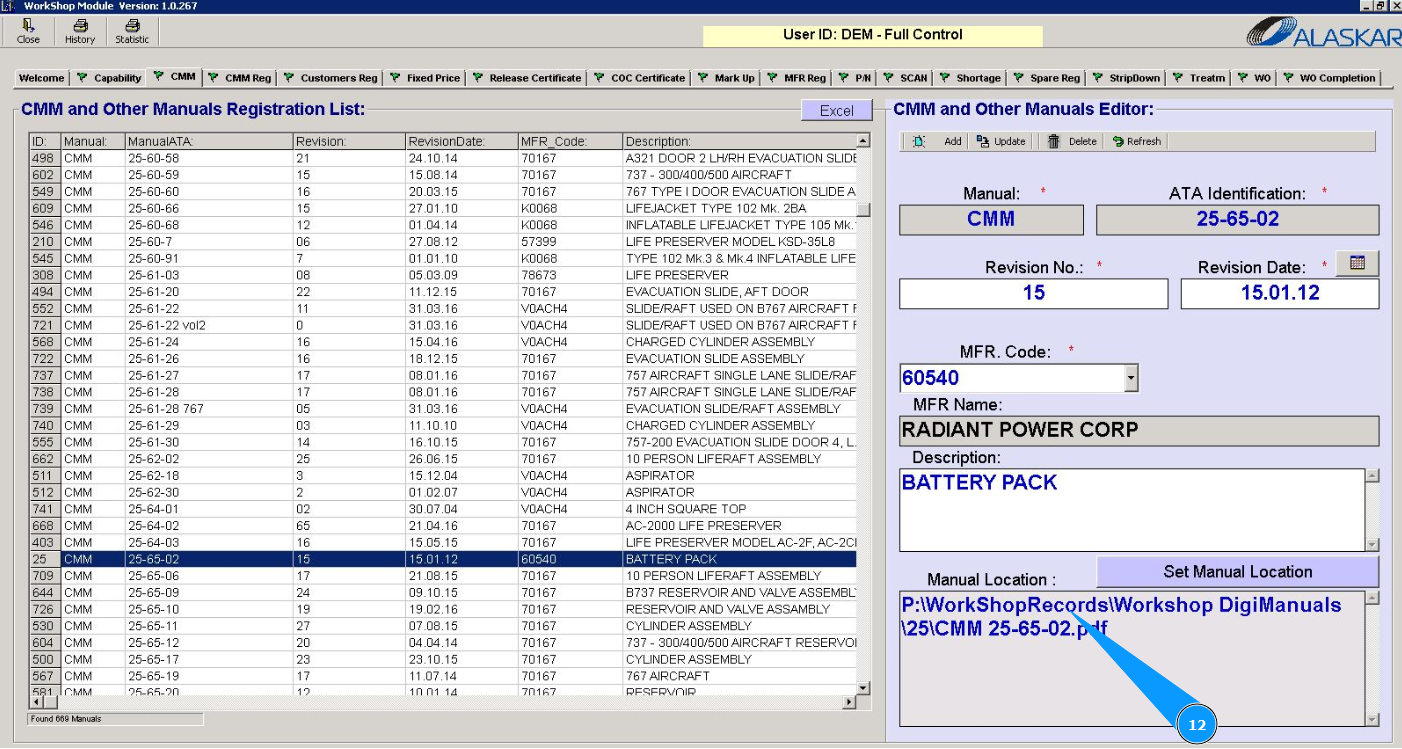Open the Statistic report icon
Viewport: 1402px width, 749px height.
tap(132, 27)
